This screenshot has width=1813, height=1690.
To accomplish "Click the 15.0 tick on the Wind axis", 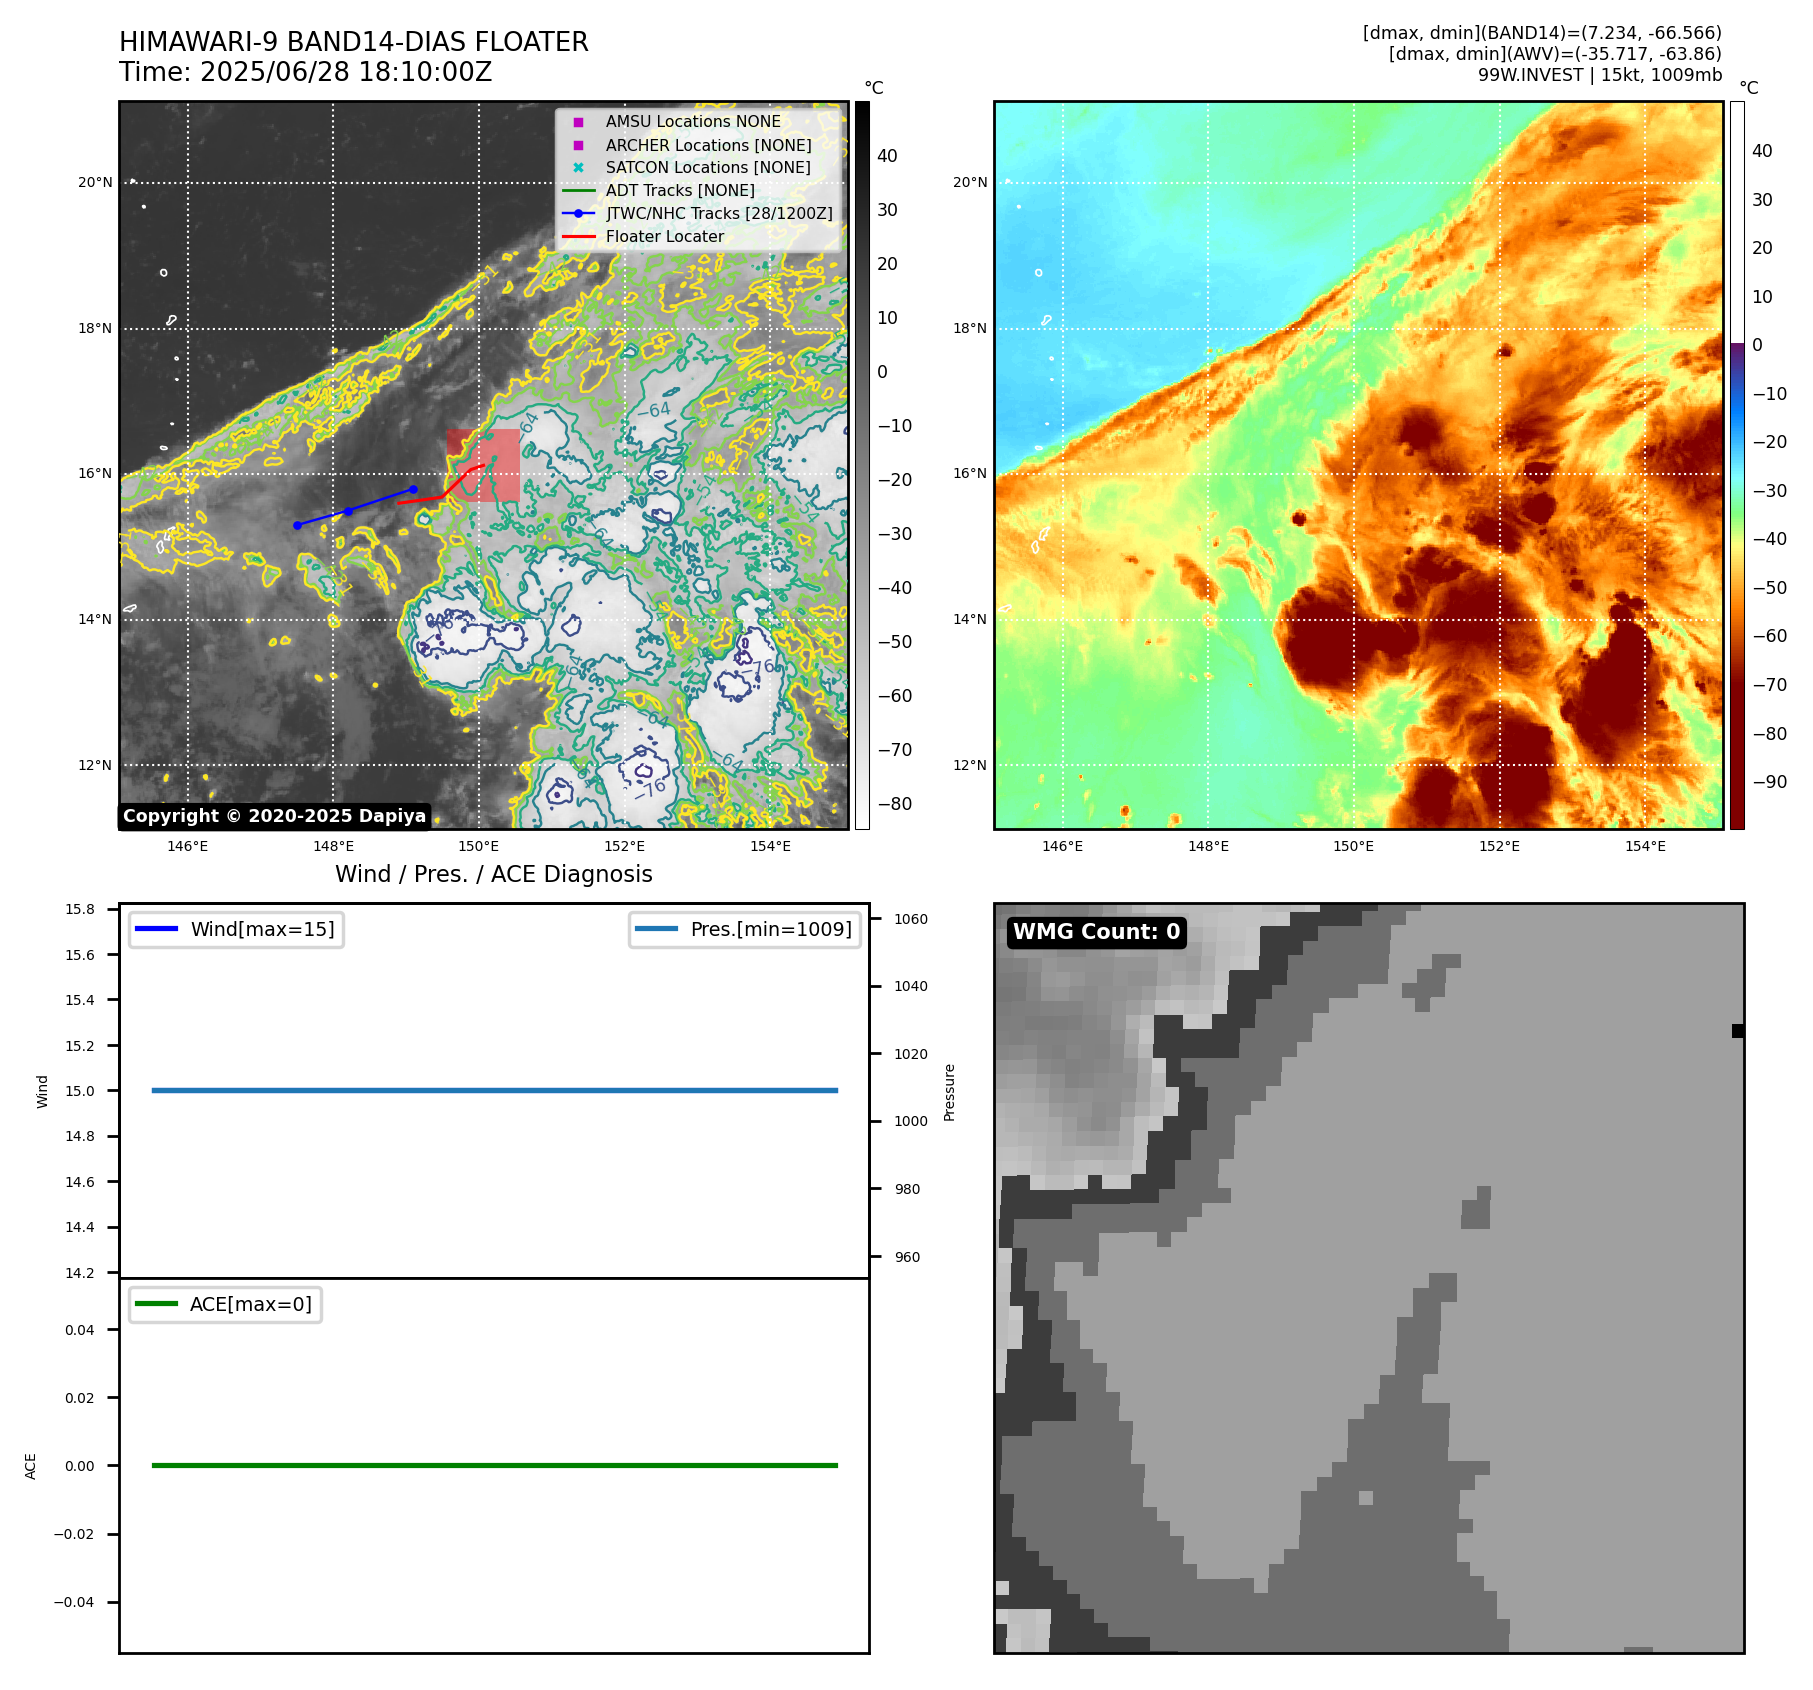I will click(80, 1091).
